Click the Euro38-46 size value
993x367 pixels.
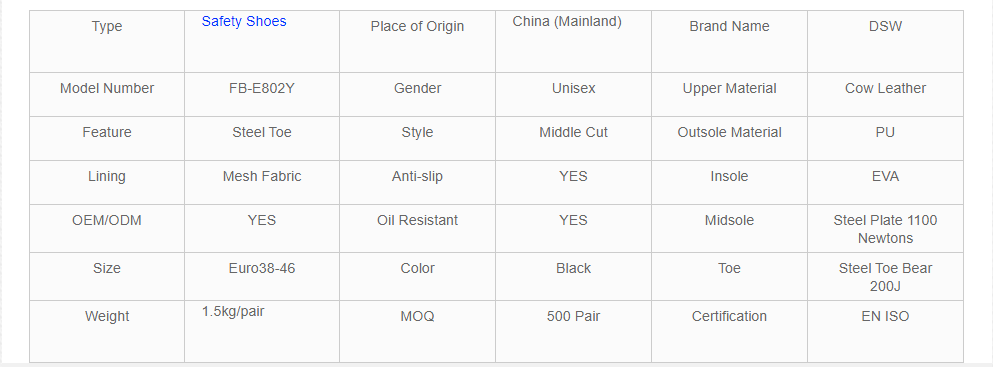tap(262, 268)
